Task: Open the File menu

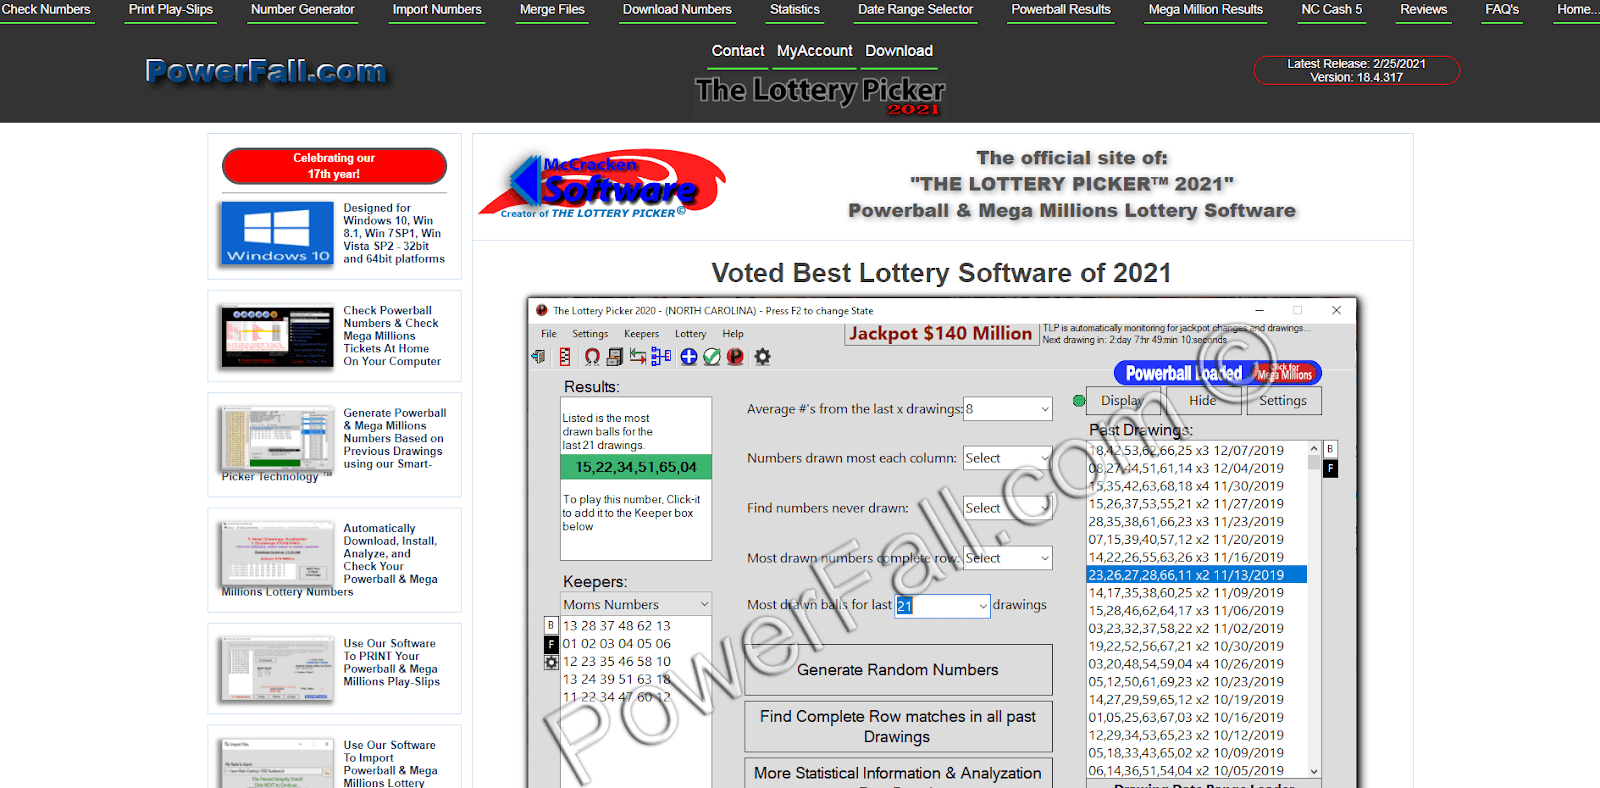Action: [x=549, y=334]
